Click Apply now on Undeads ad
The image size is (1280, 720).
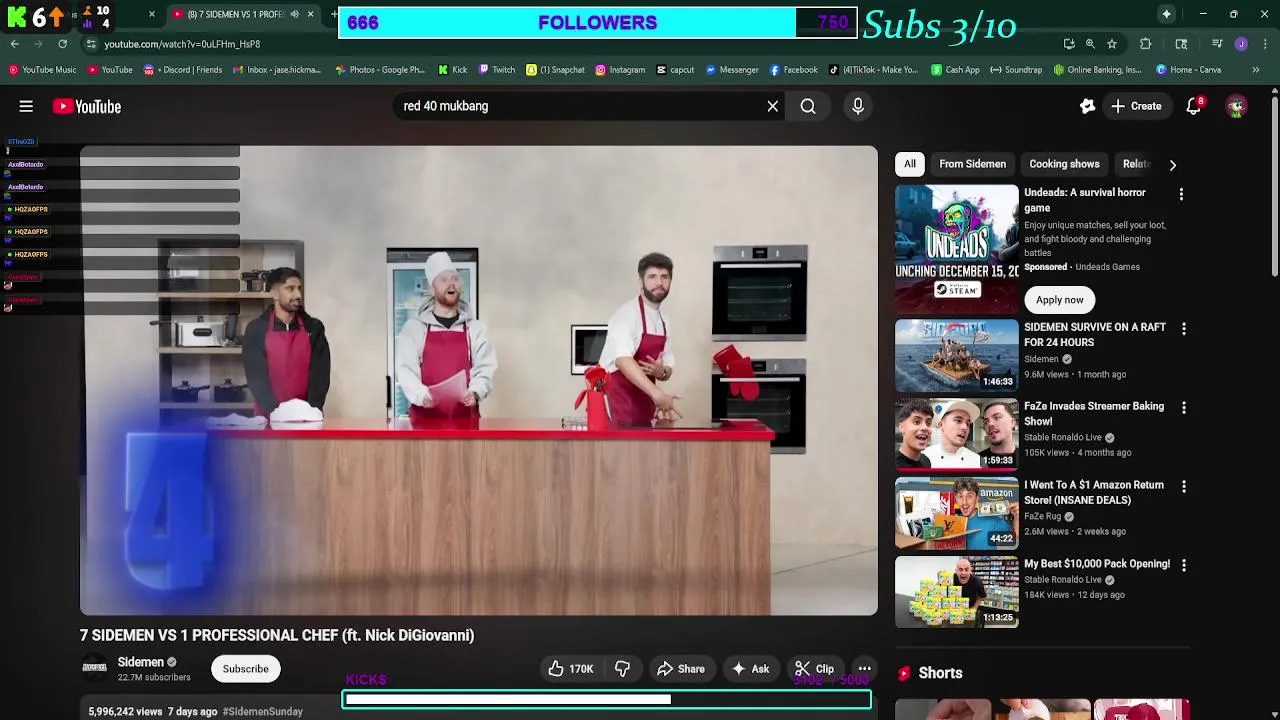pyautogui.click(x=1059, y=300)
